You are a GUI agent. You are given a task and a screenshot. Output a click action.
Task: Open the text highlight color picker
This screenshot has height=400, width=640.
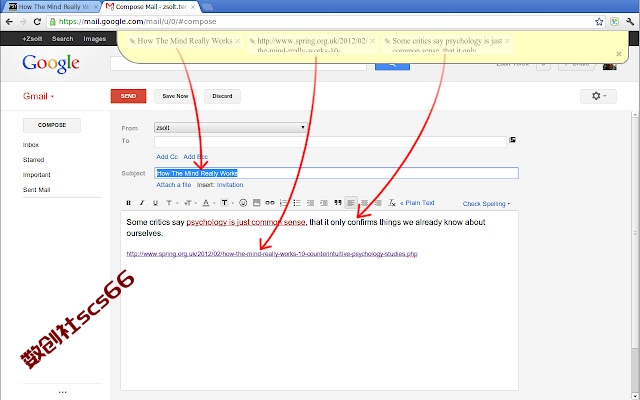tap(227, 203)
